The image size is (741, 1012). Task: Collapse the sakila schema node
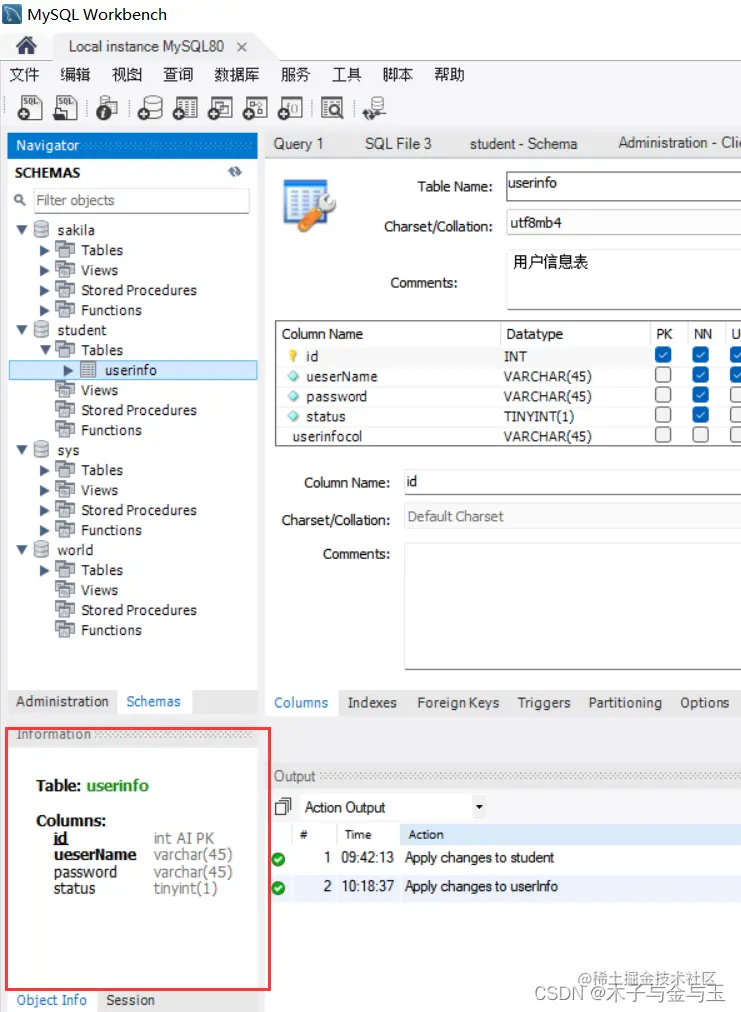(x=21, y=230)
